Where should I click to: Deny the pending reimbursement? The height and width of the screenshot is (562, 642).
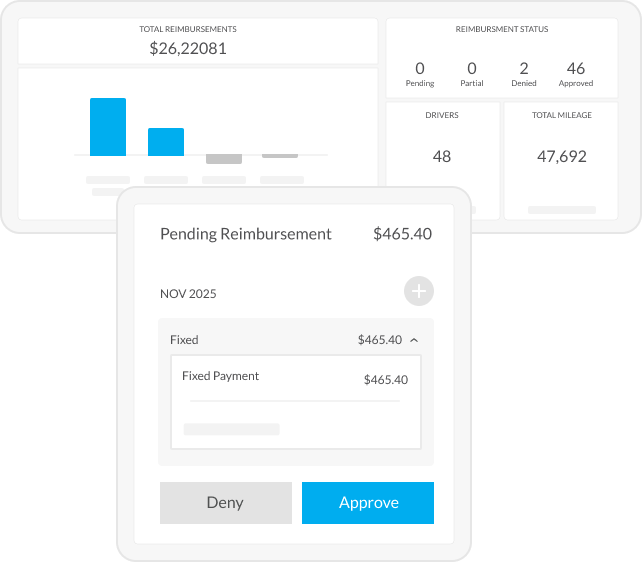[225, 503]
